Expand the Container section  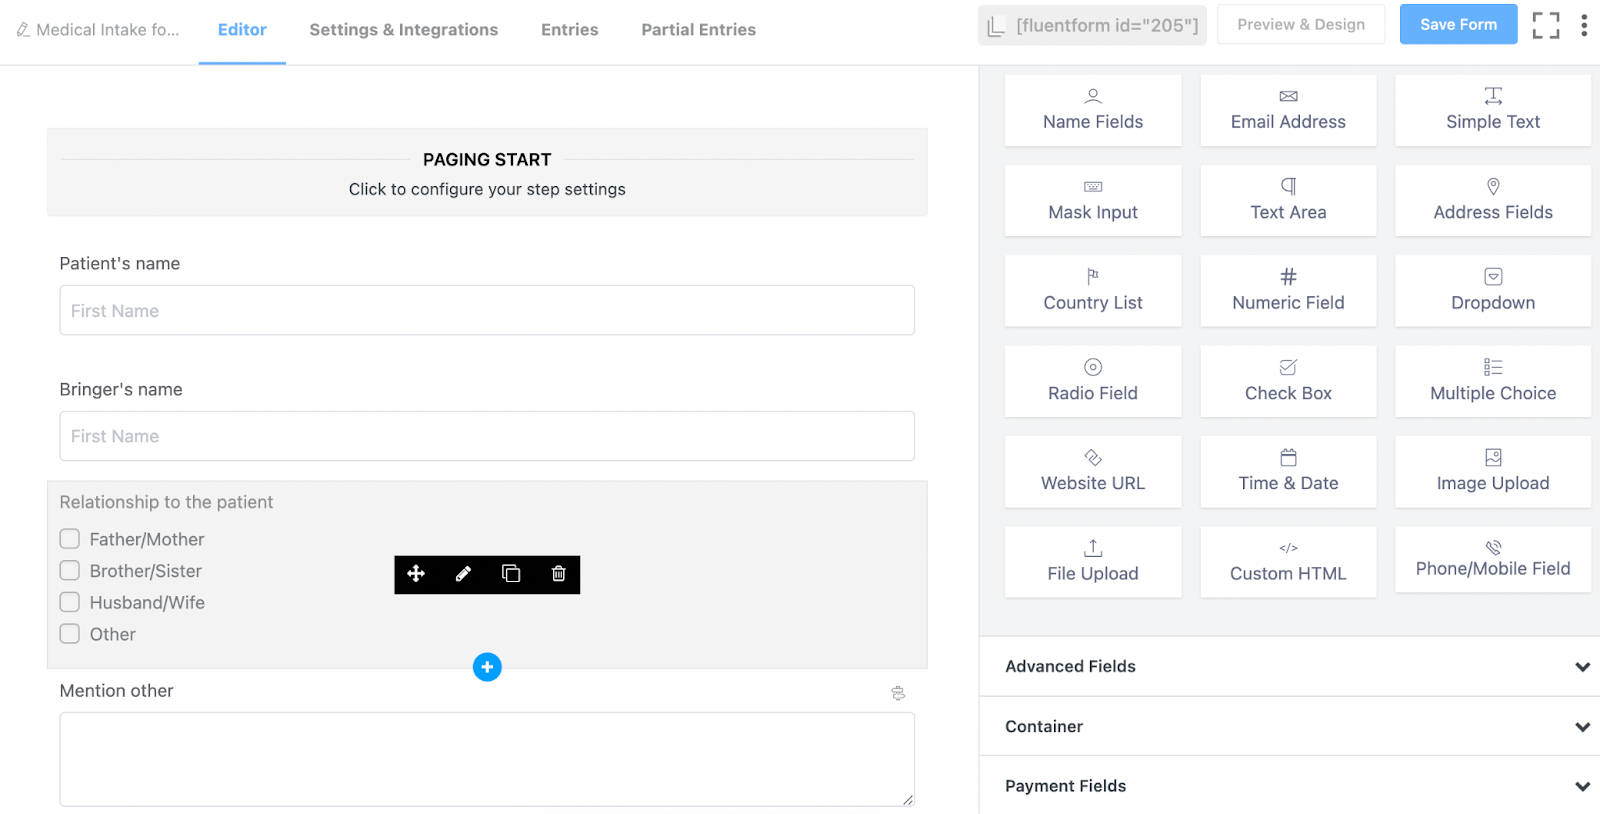tap(1290, 726)
